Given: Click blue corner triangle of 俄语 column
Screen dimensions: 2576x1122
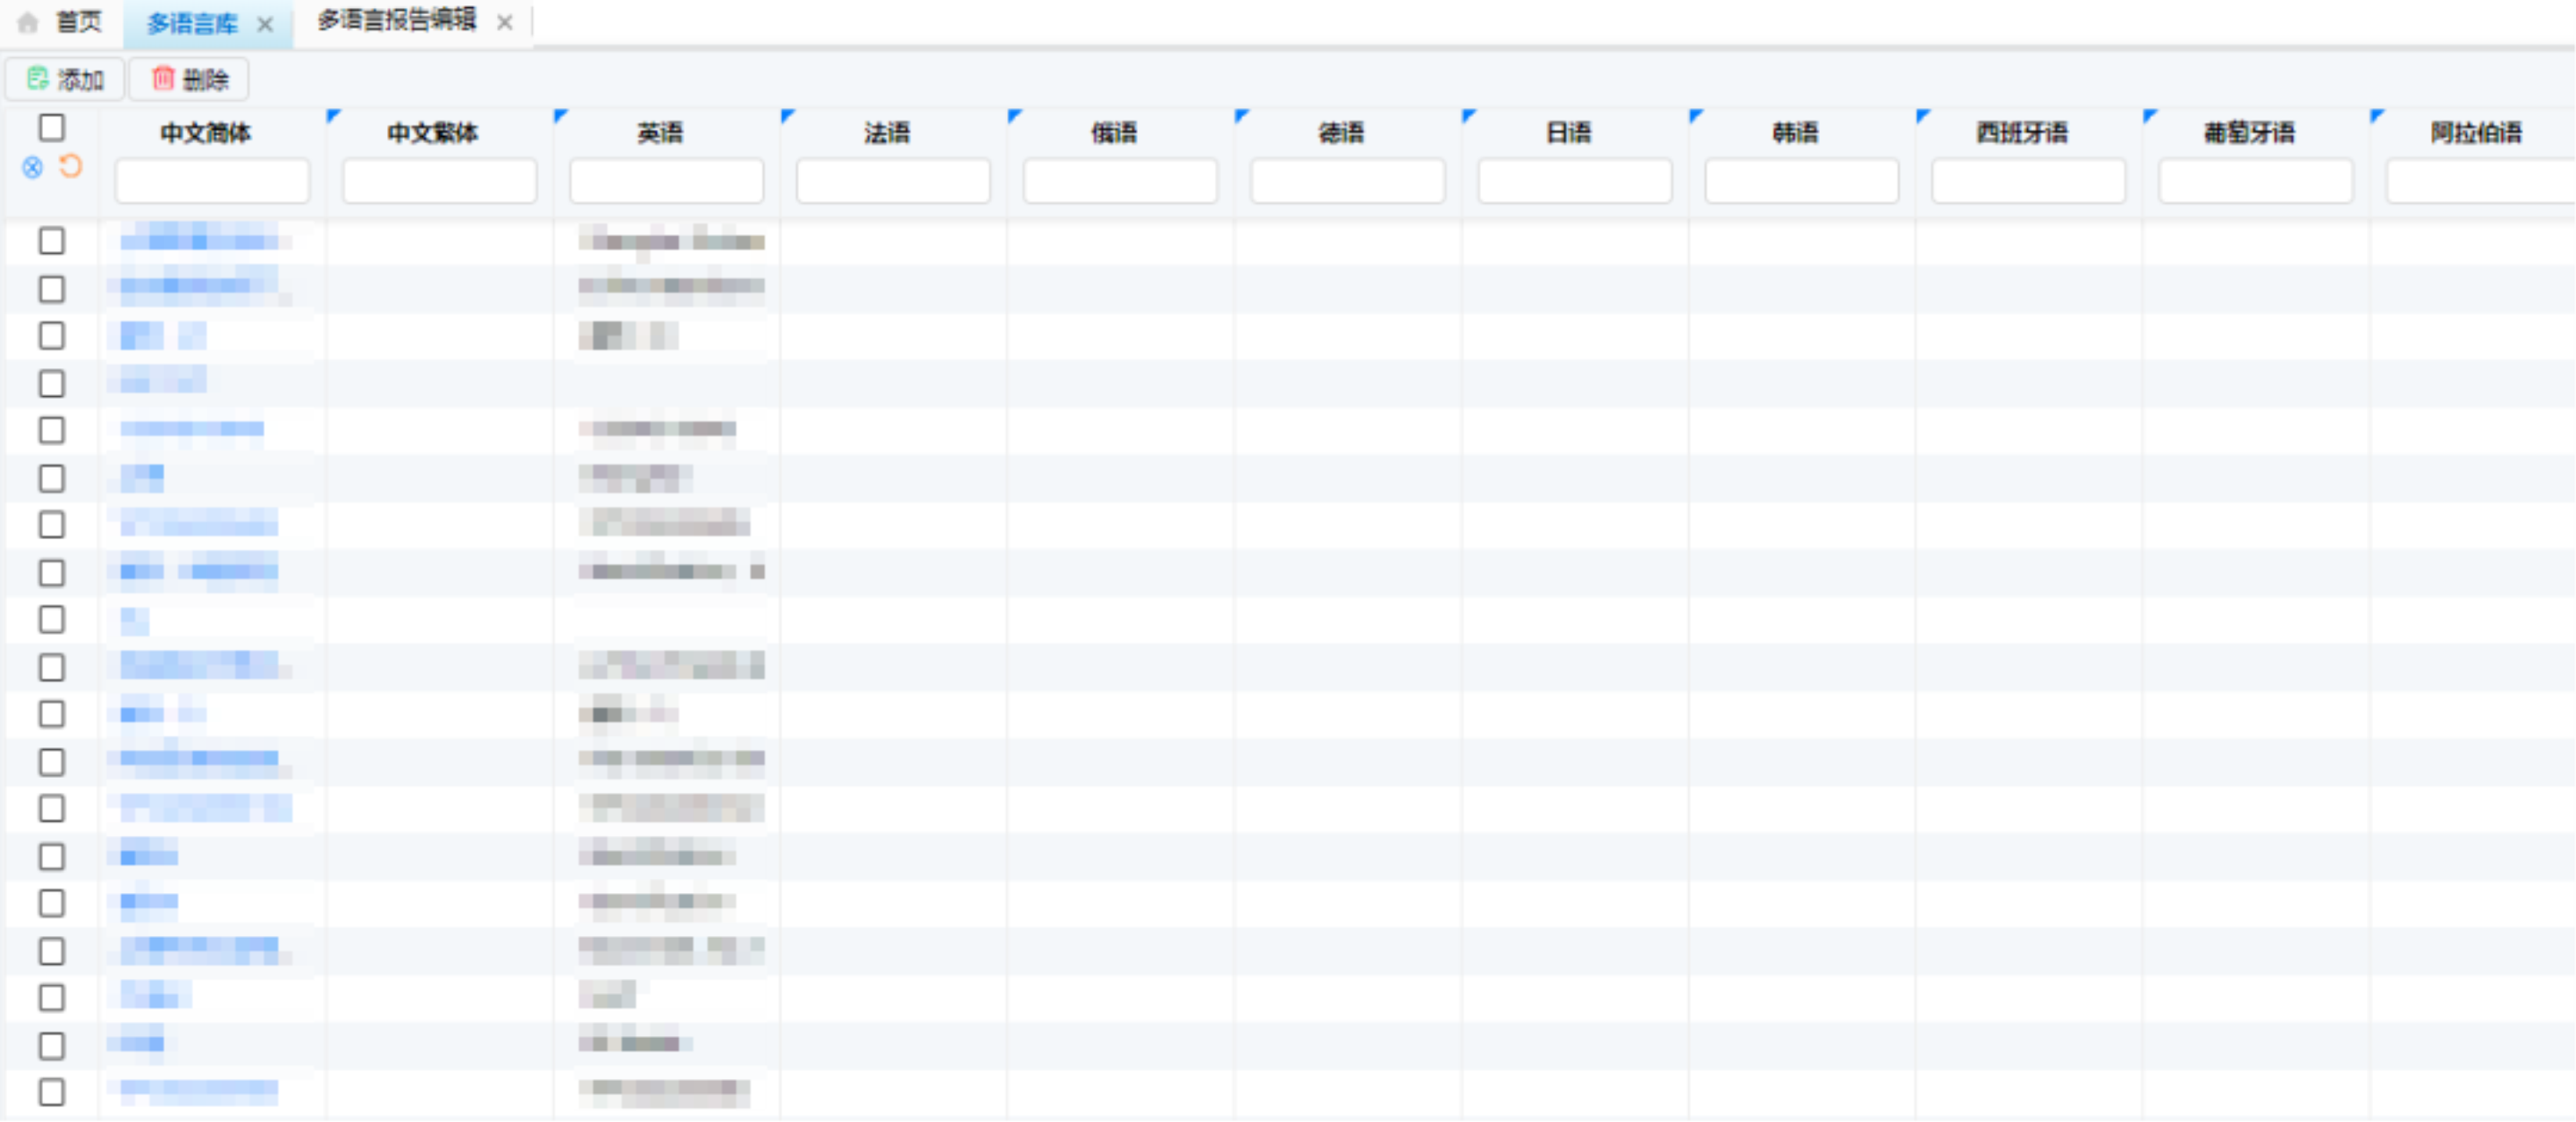Looking at the screenshot, I should click(x=1014, y=116).
